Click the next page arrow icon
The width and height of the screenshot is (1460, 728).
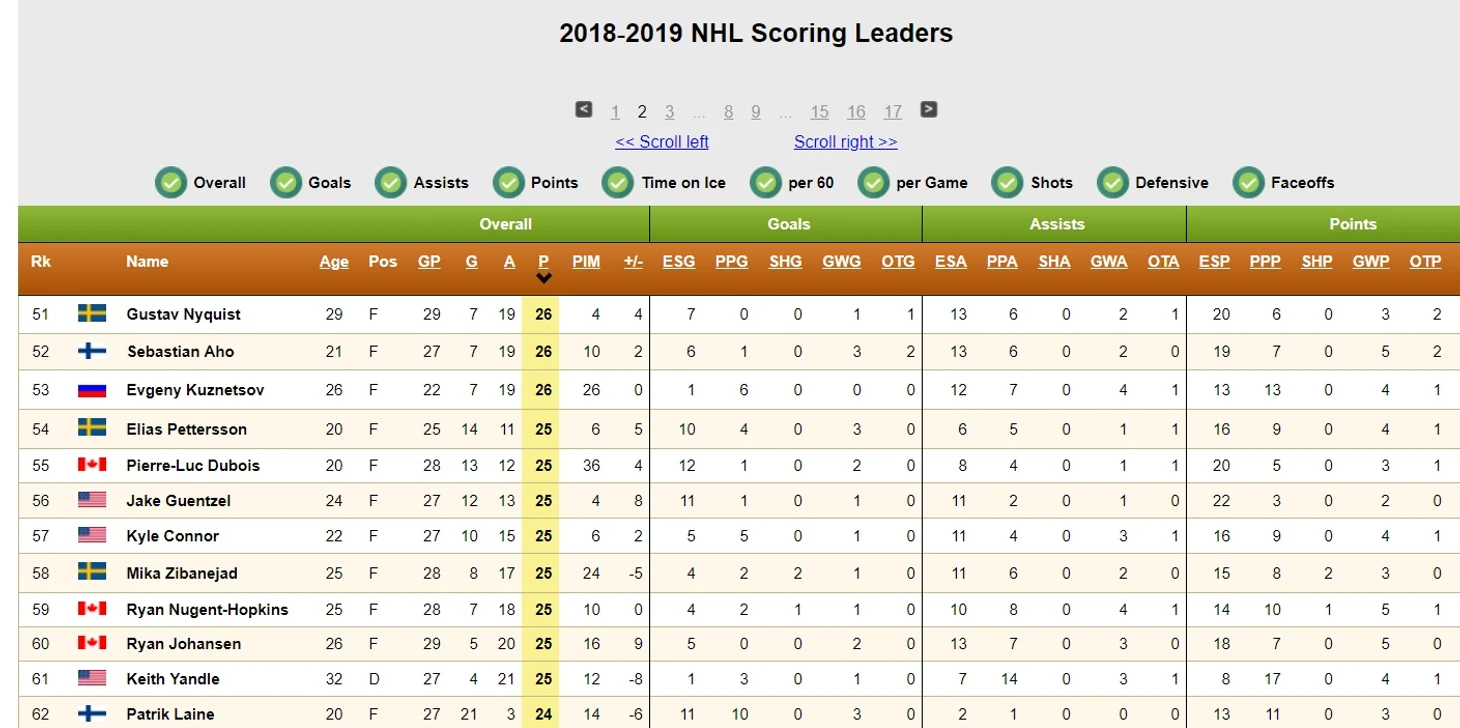[x=928, y=110]
